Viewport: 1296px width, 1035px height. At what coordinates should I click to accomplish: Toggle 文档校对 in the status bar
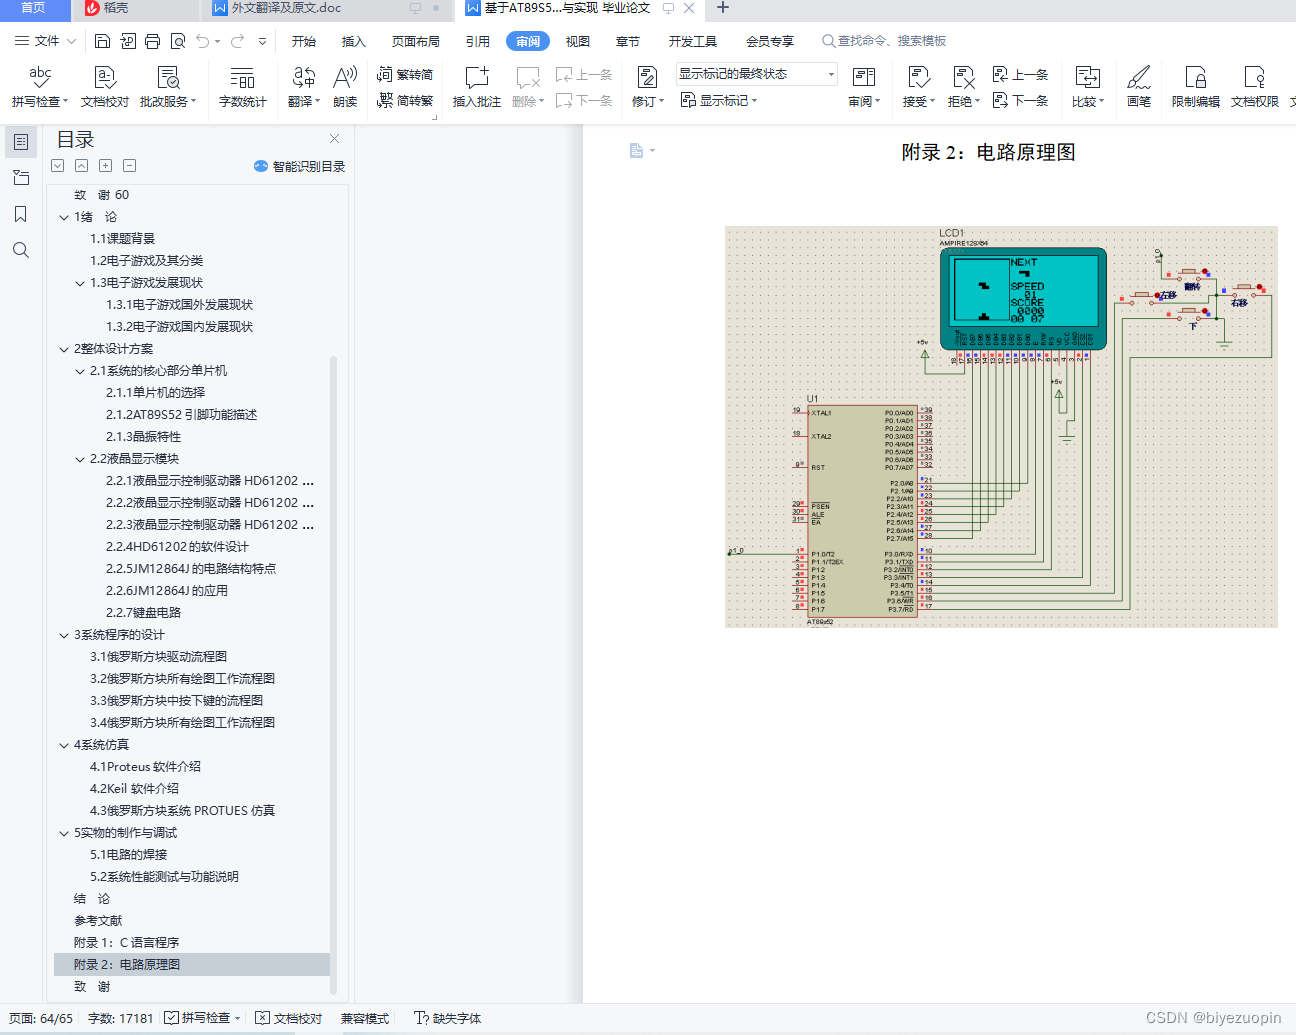point(288,1018)
